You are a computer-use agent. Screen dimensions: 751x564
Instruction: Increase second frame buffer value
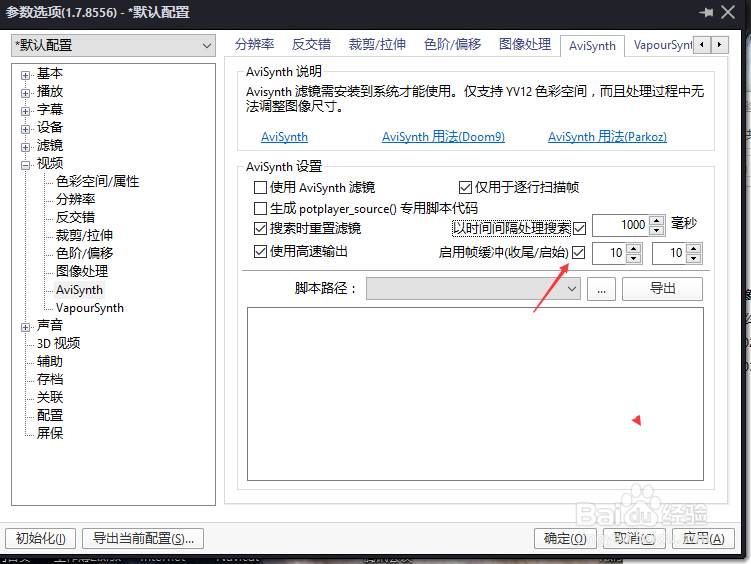tap(694, 248)
